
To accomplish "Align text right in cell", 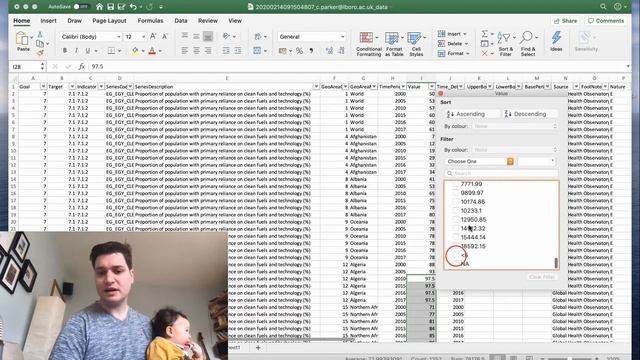I will 208,51.
